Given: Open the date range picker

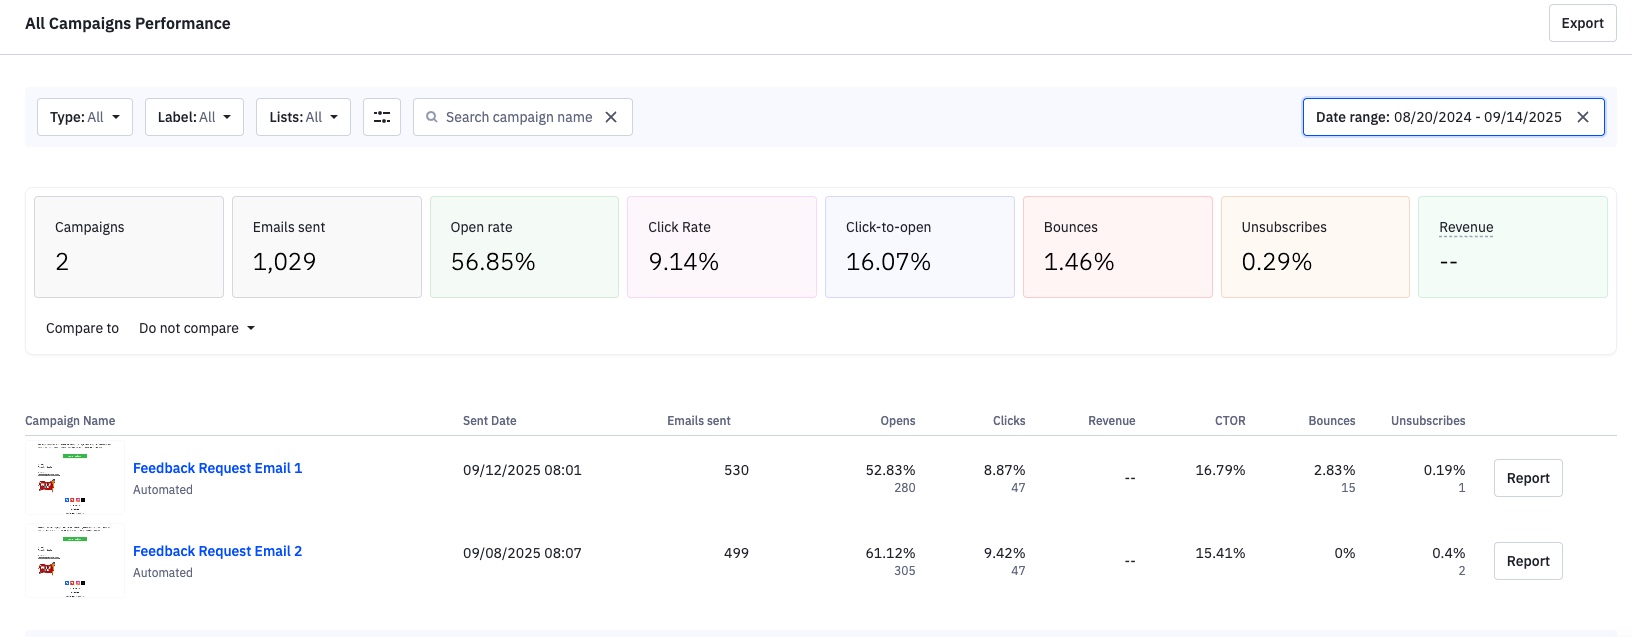Looking at the screenshot, I should [1437, 117].
